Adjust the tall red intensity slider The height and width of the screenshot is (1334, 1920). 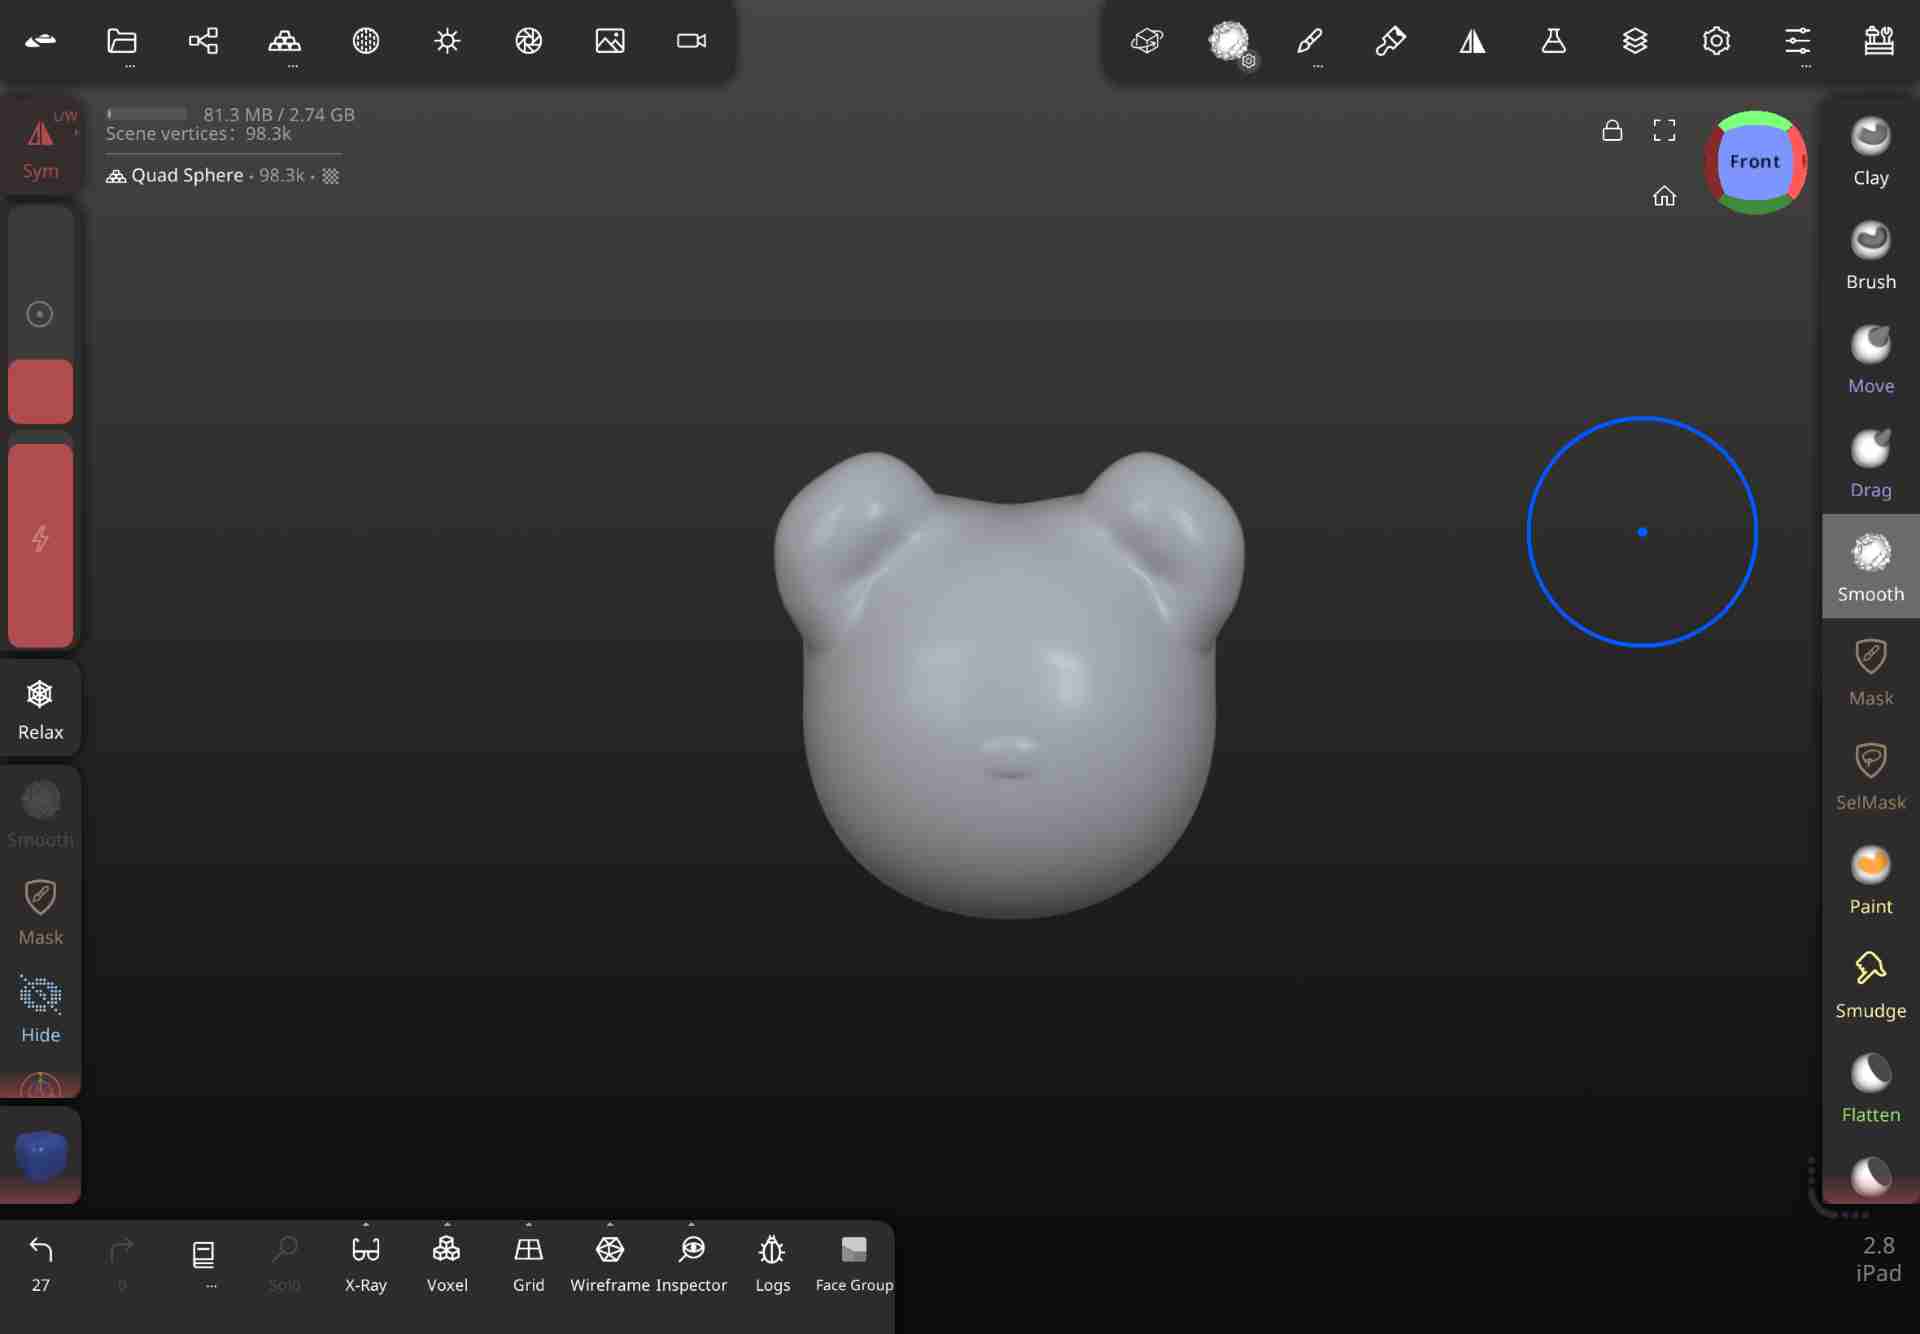coord(40,544)
